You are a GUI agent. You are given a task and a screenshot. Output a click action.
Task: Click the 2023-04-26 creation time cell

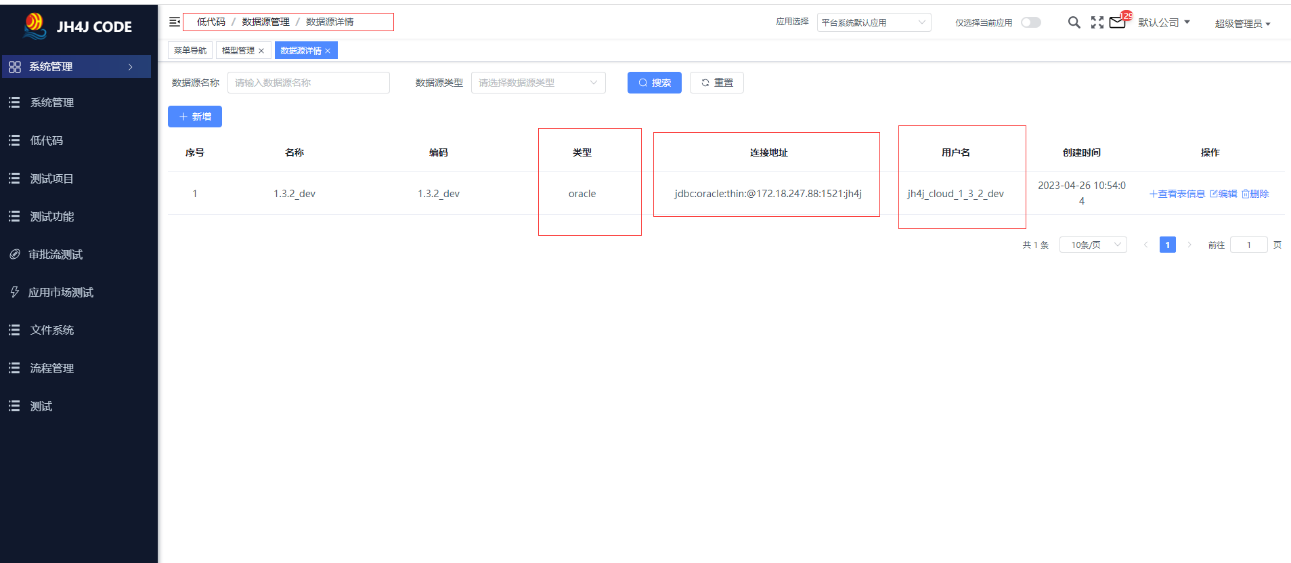tap(1081, 193)
